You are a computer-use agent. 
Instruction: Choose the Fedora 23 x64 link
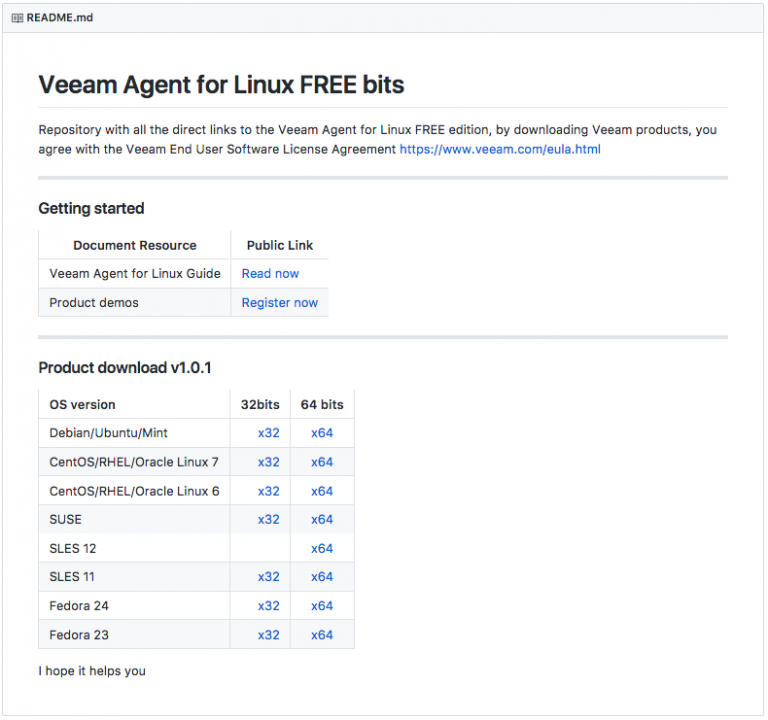[322, 635]
